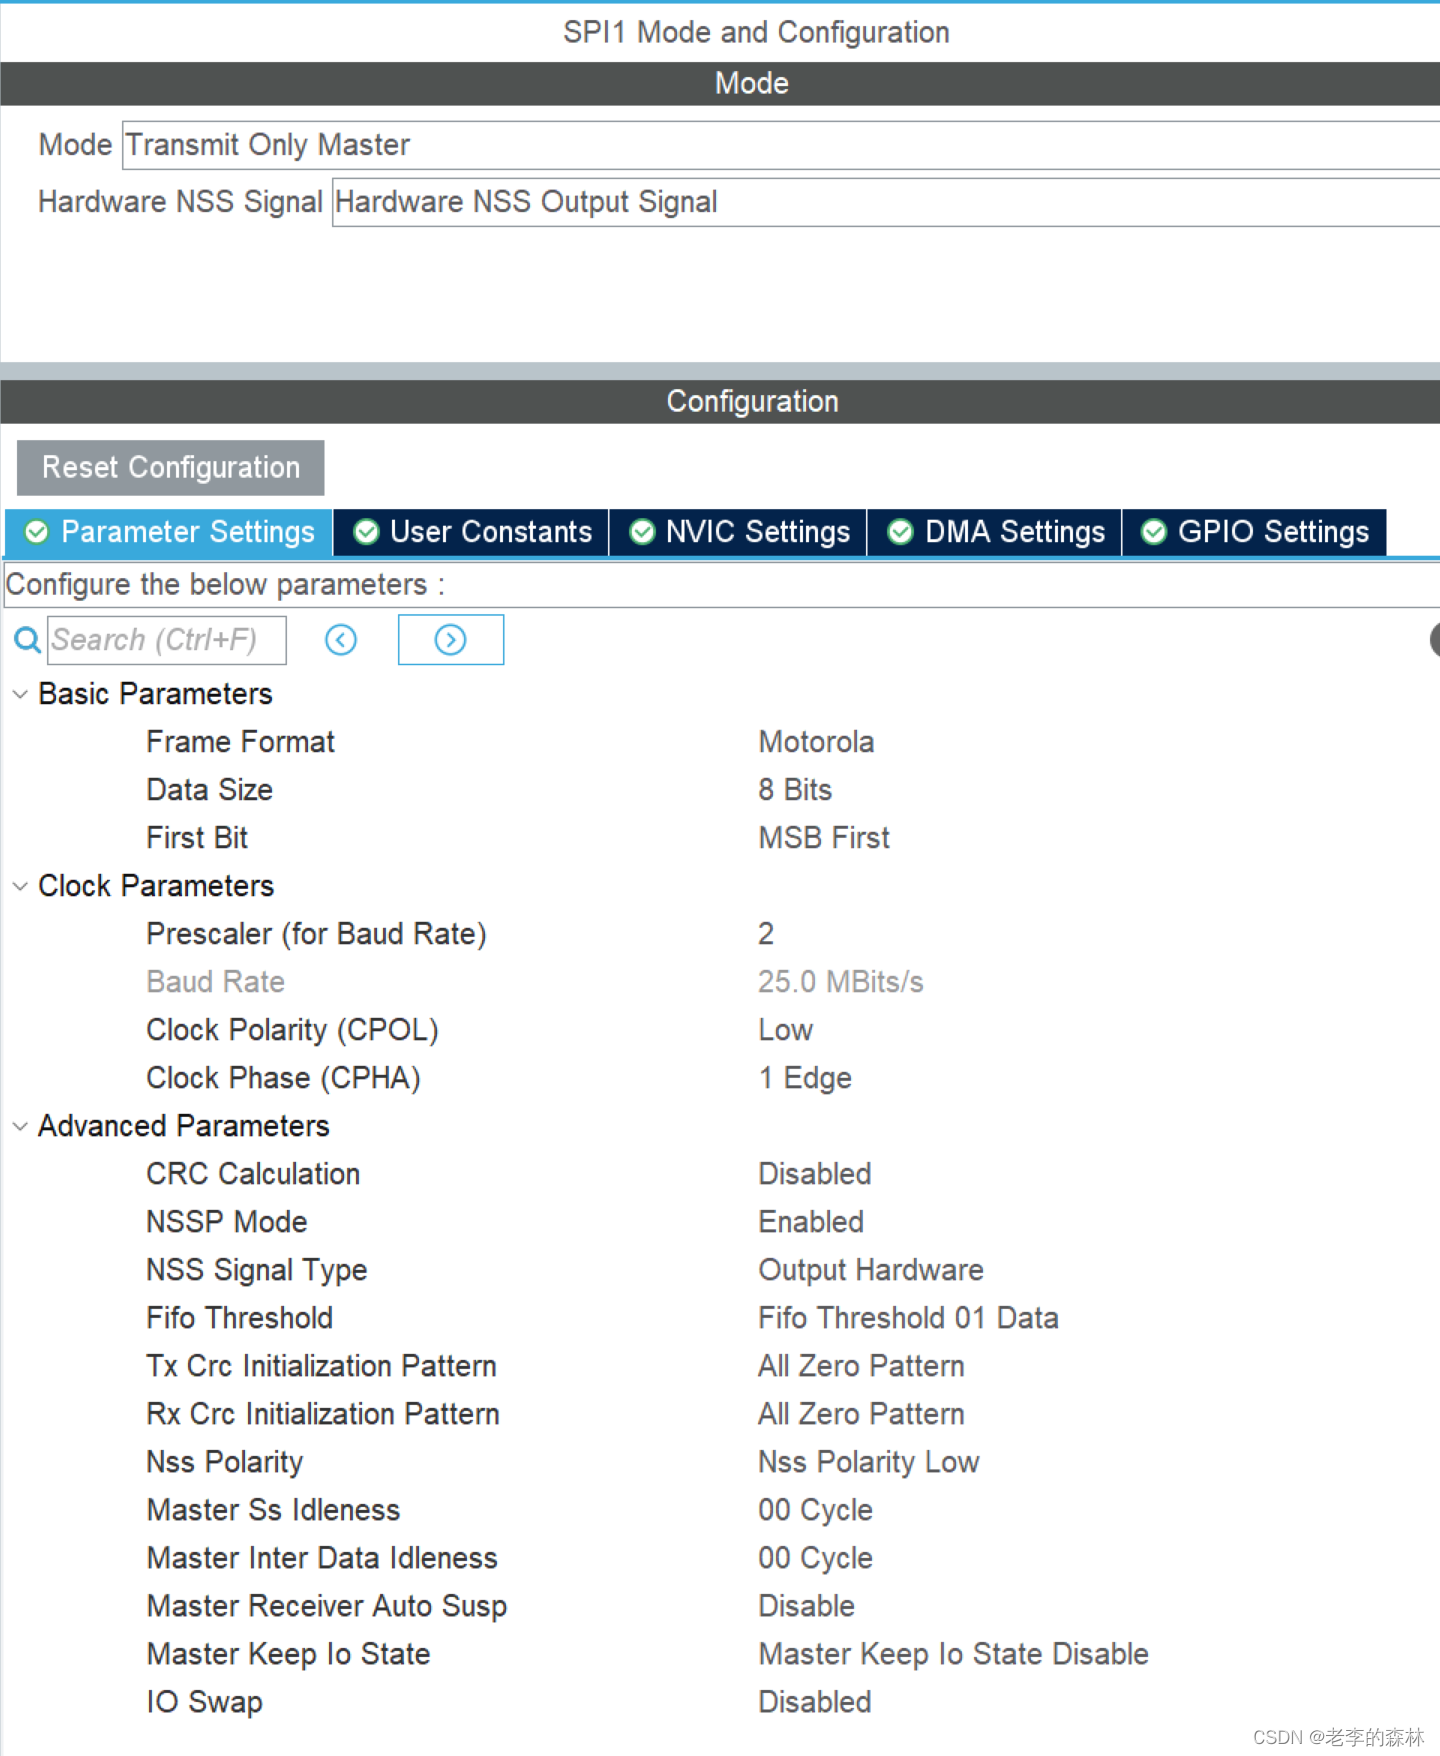Change CRC Calculation value Disabled
The image size is (1440, 1756).
(x=815, y=1174)
